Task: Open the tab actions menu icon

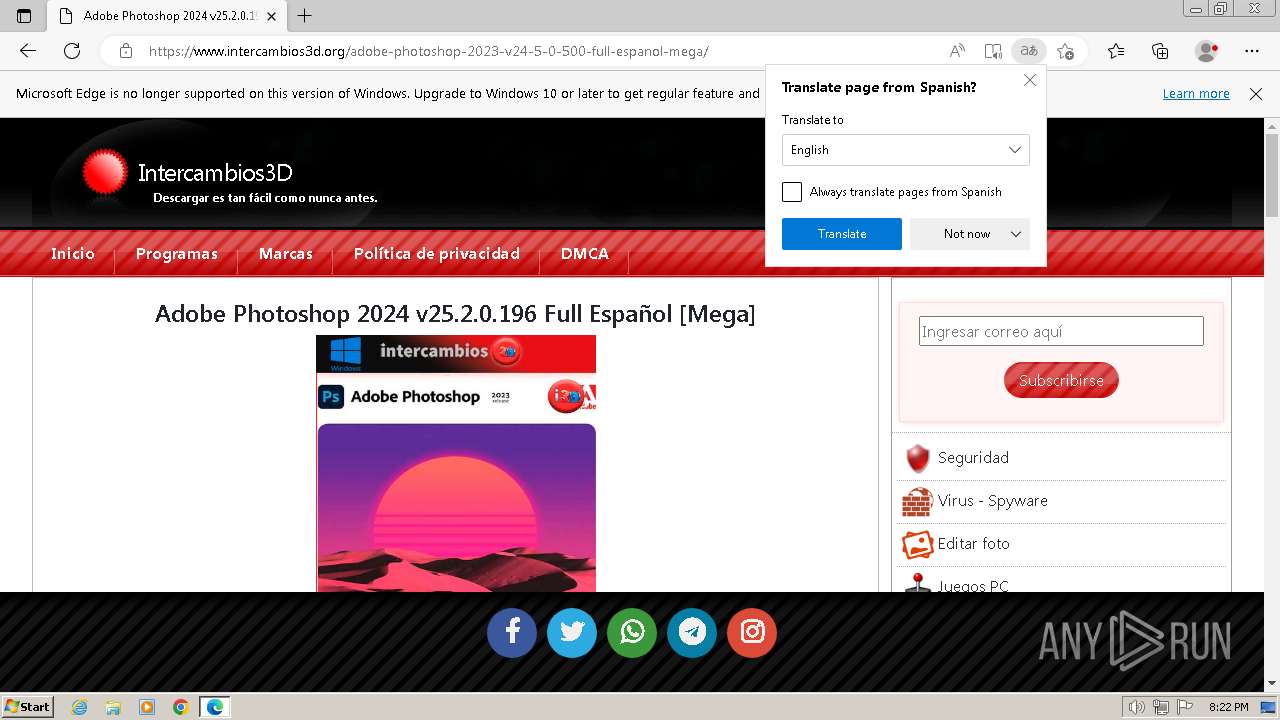Action: point(24,16)
